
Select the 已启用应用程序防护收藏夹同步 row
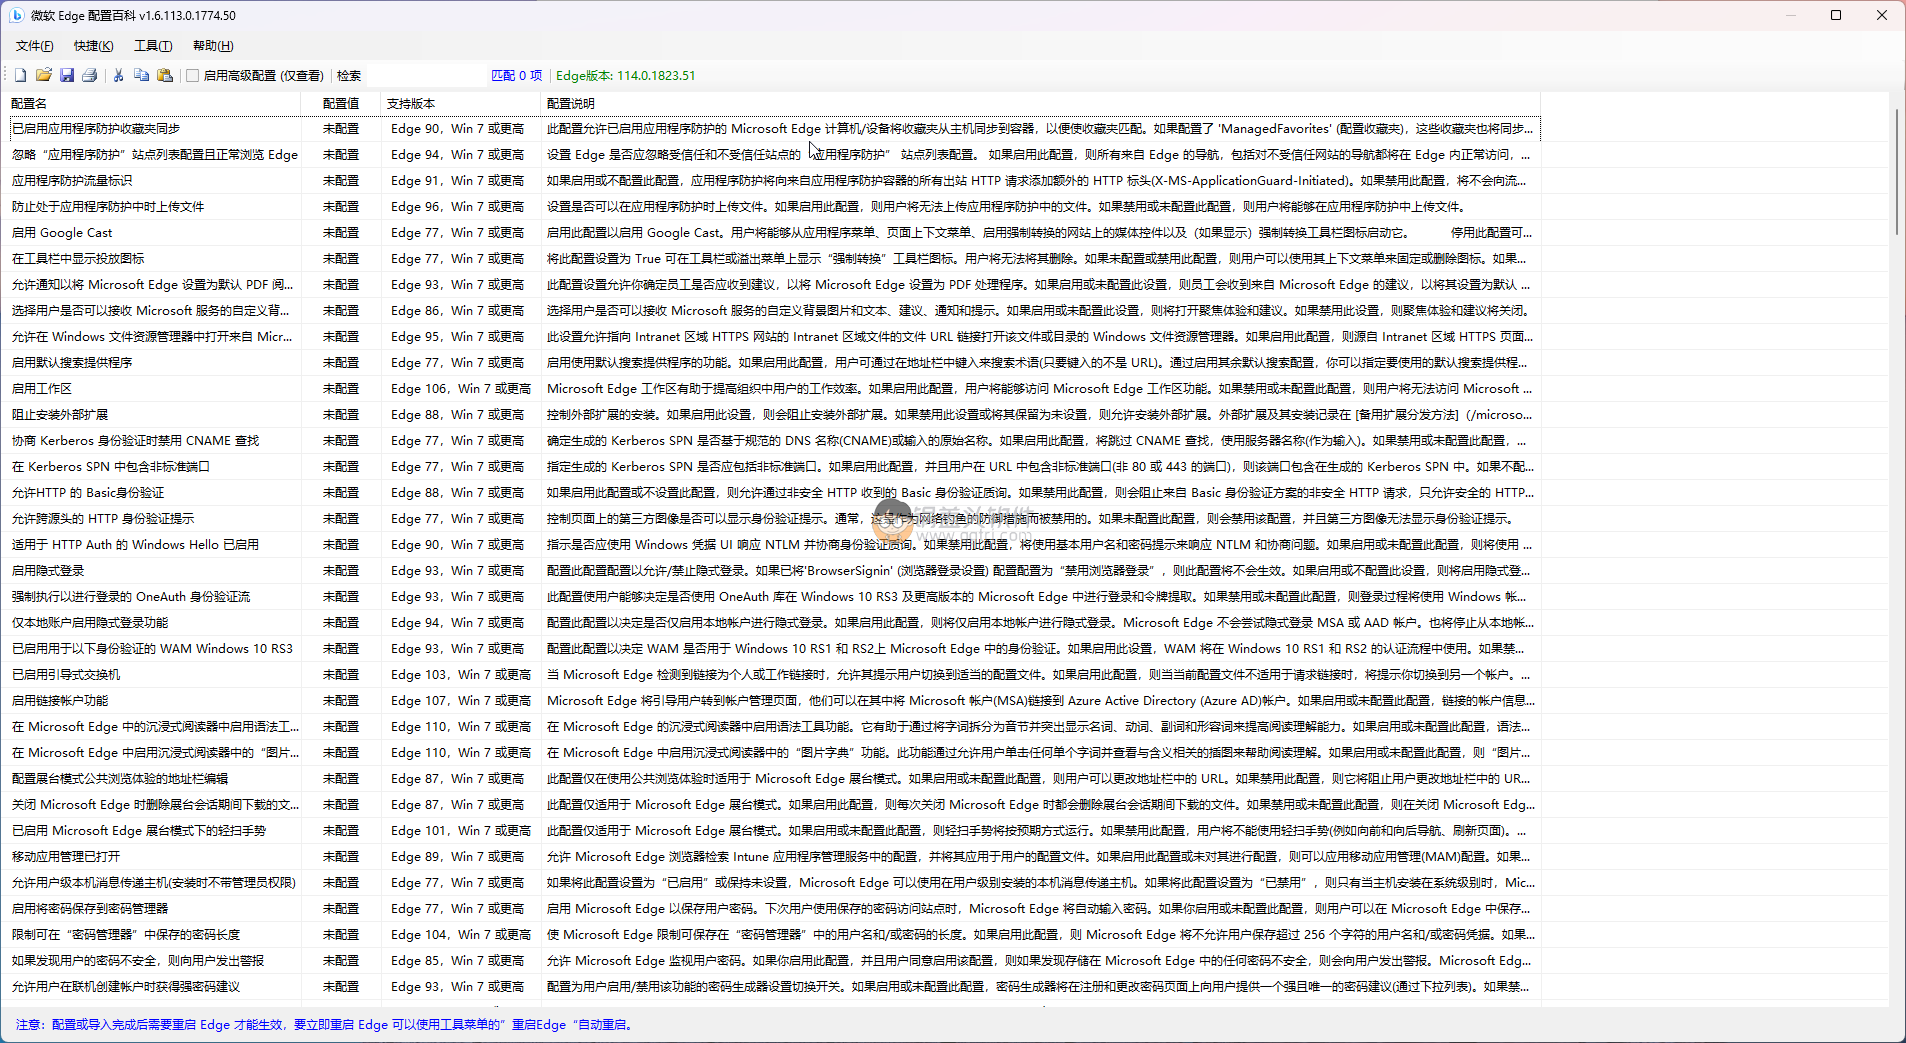tap(775, 129)
